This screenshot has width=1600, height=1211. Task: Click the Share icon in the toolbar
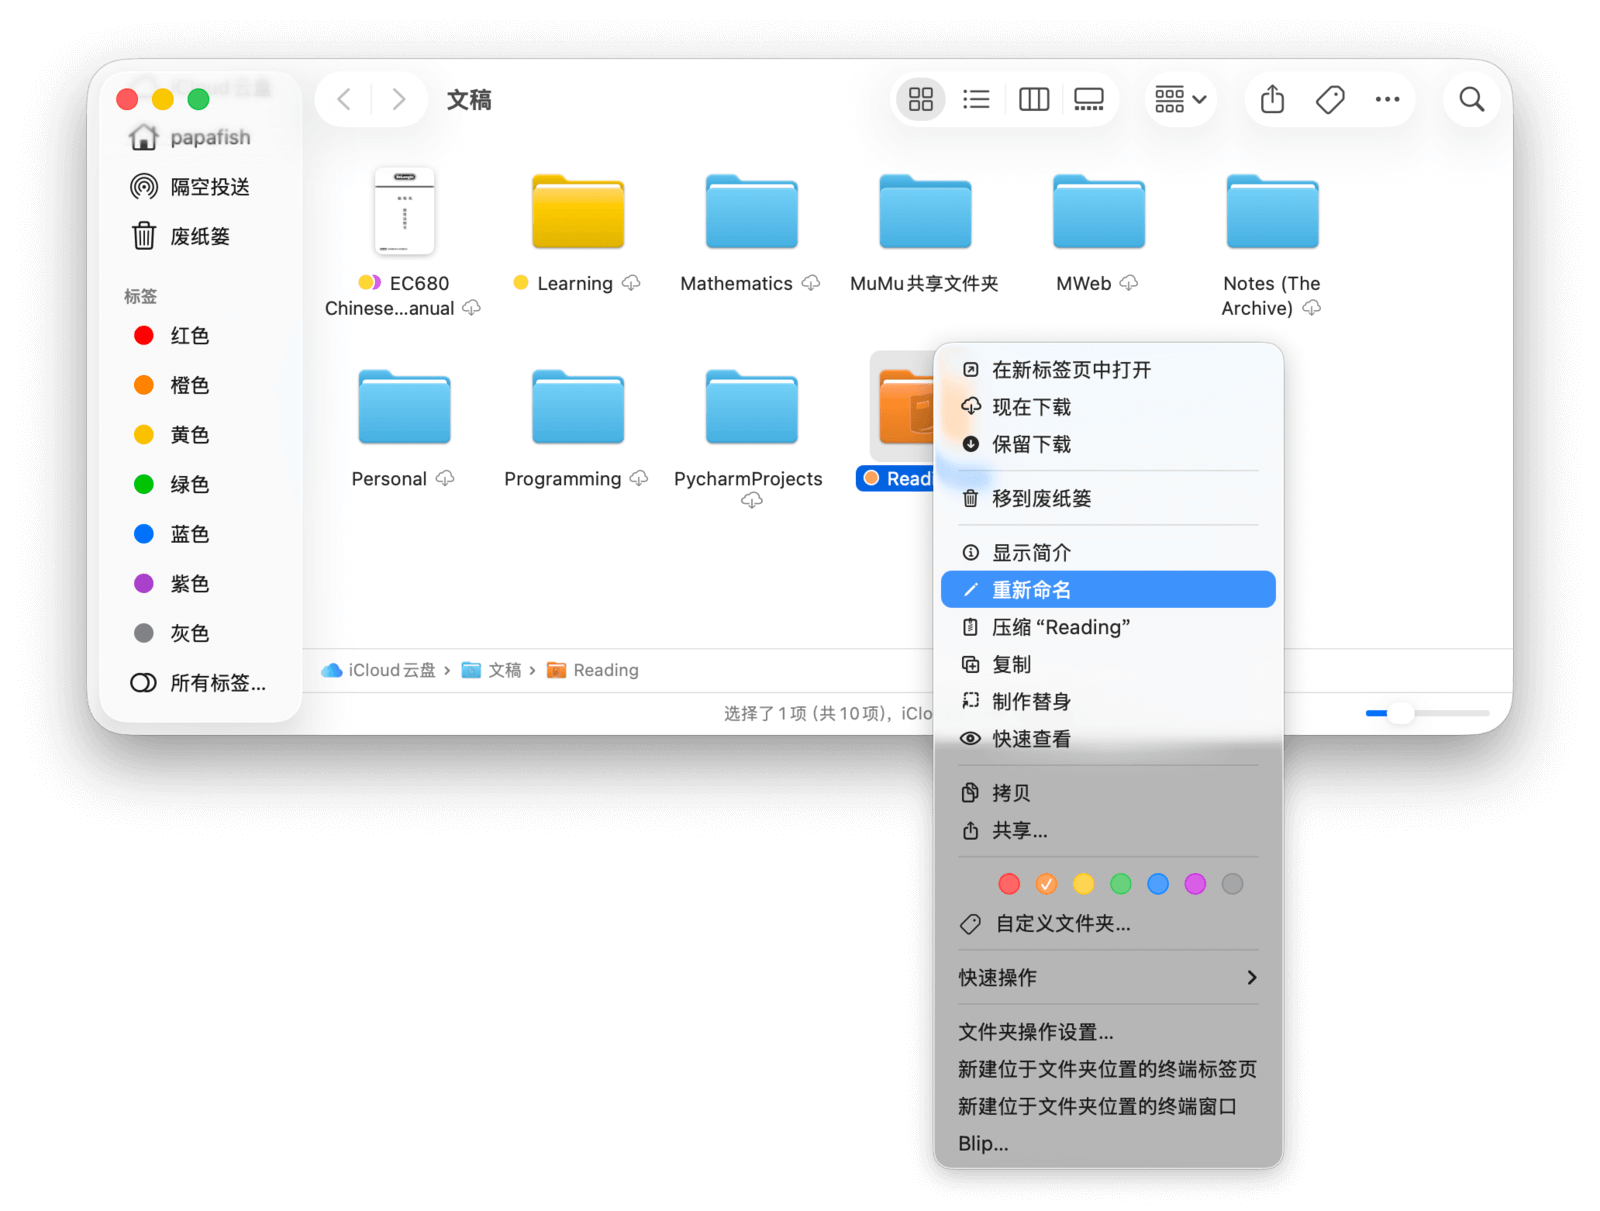point(1272,99)
